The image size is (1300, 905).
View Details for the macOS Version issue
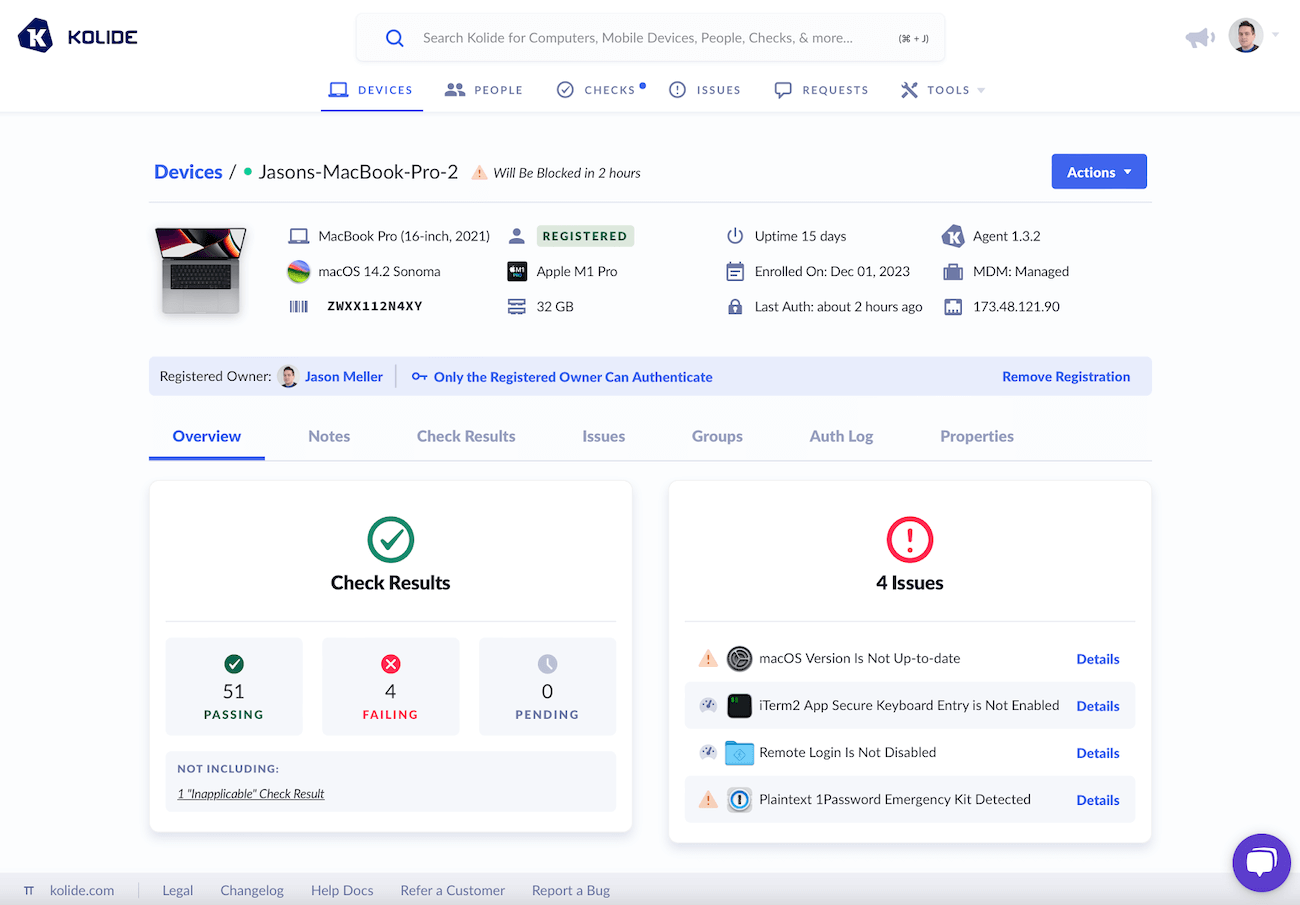point(1097,659)
